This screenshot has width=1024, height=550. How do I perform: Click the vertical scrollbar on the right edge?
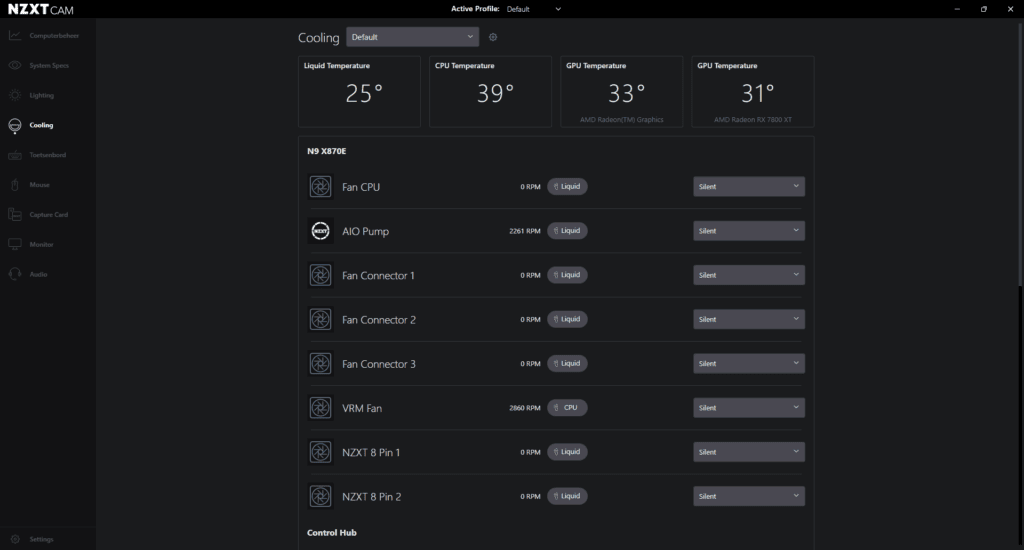point(1020,154)
